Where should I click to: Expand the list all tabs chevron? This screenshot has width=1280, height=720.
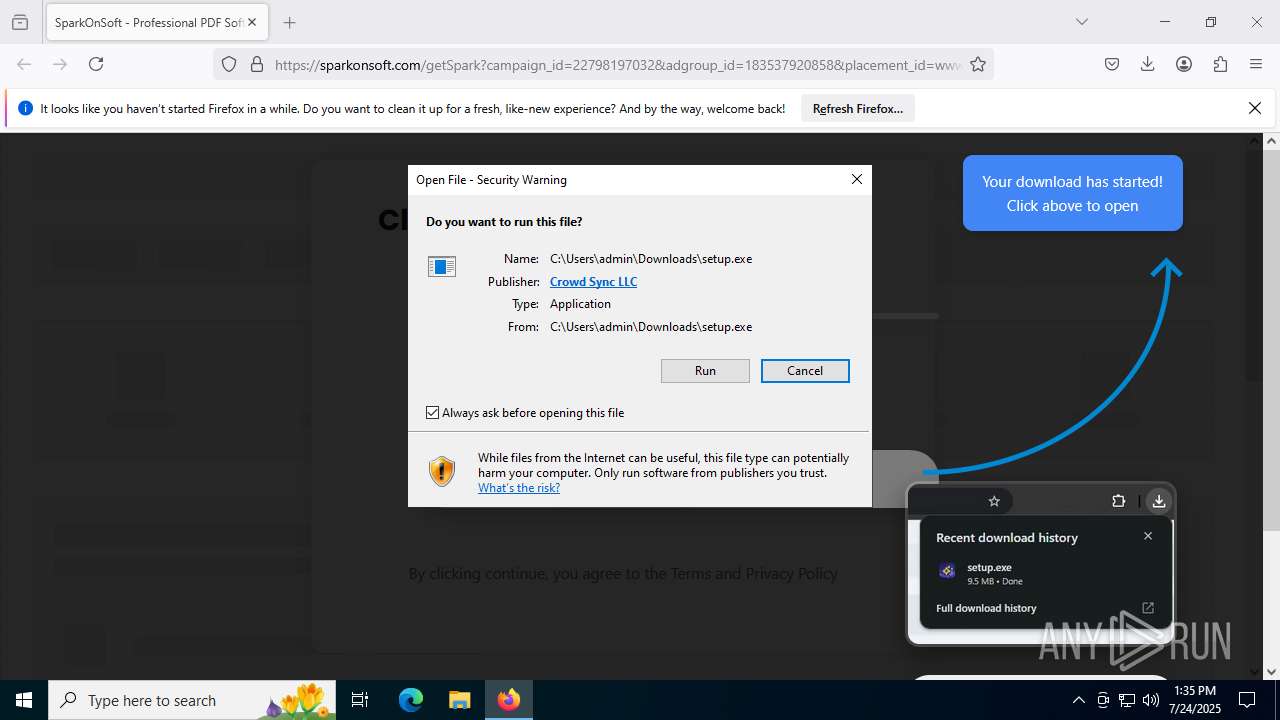[x=1081, y=22]
